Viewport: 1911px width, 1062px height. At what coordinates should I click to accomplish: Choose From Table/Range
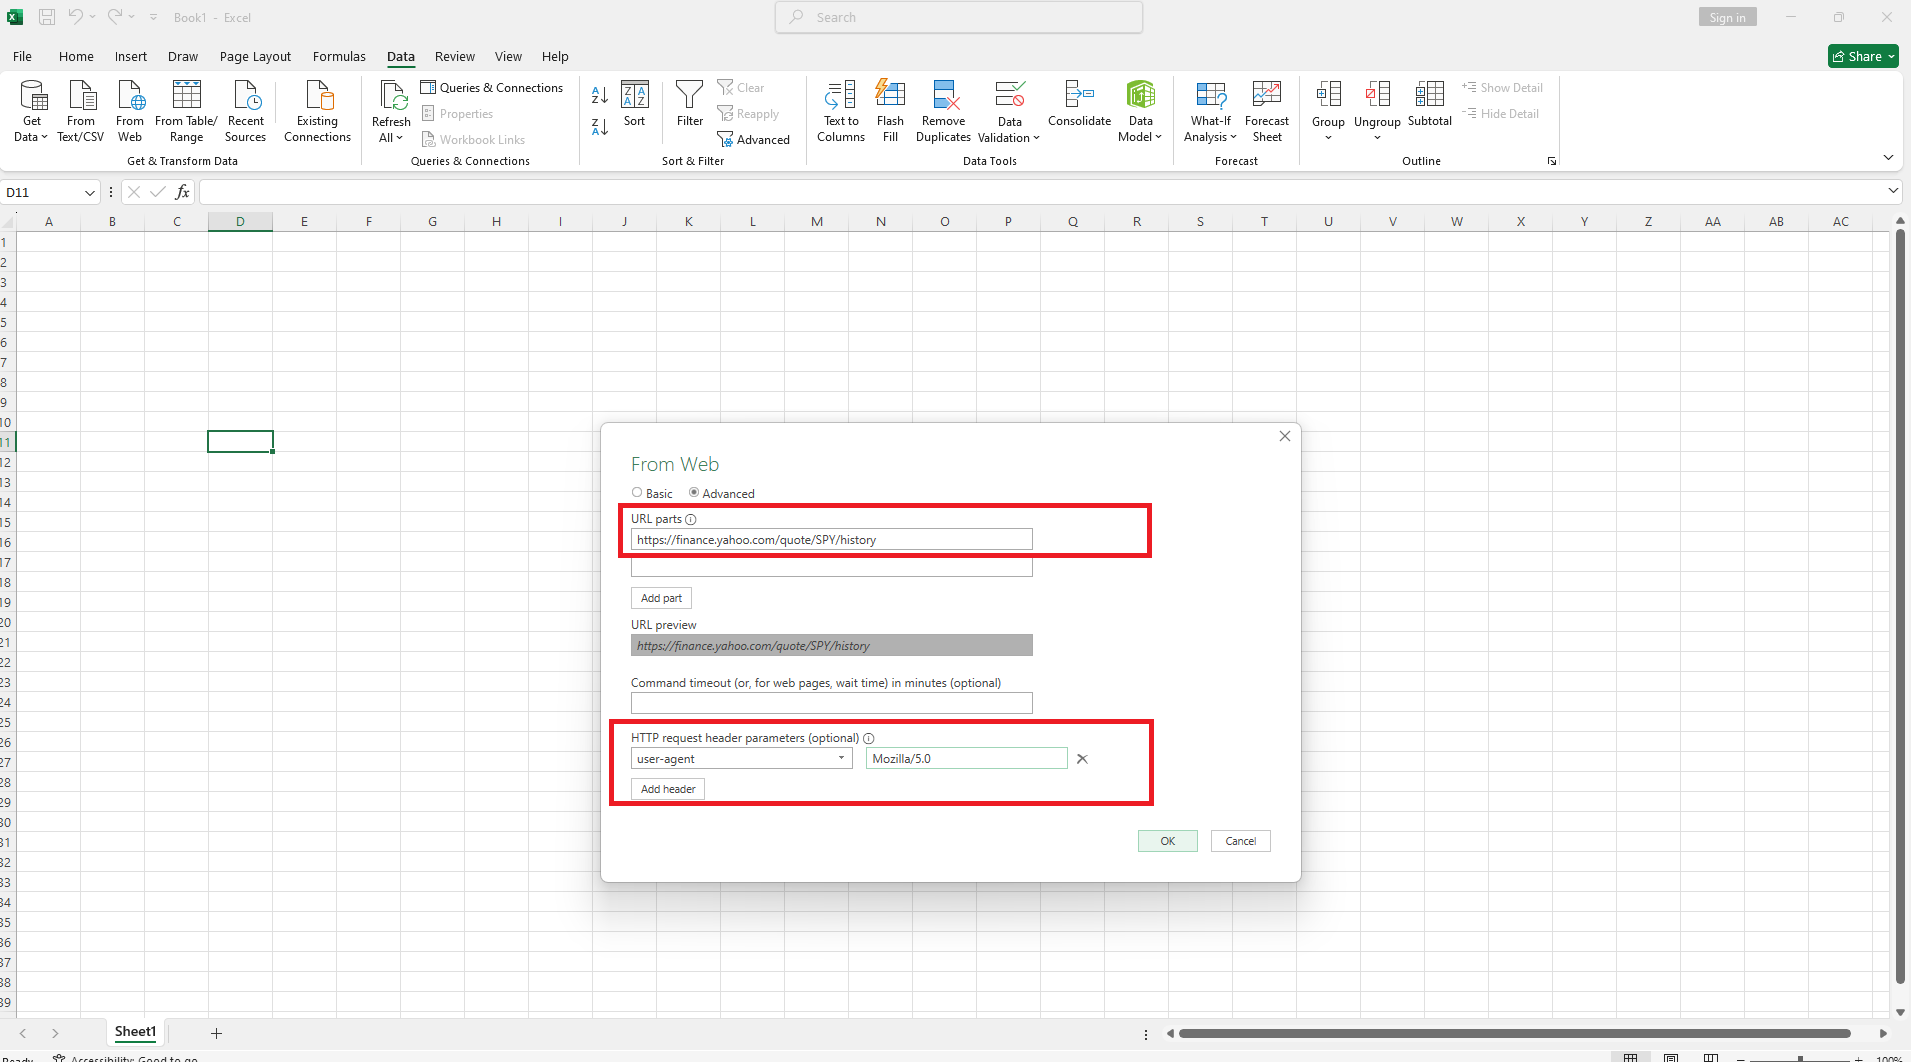(x=186, y=111)
